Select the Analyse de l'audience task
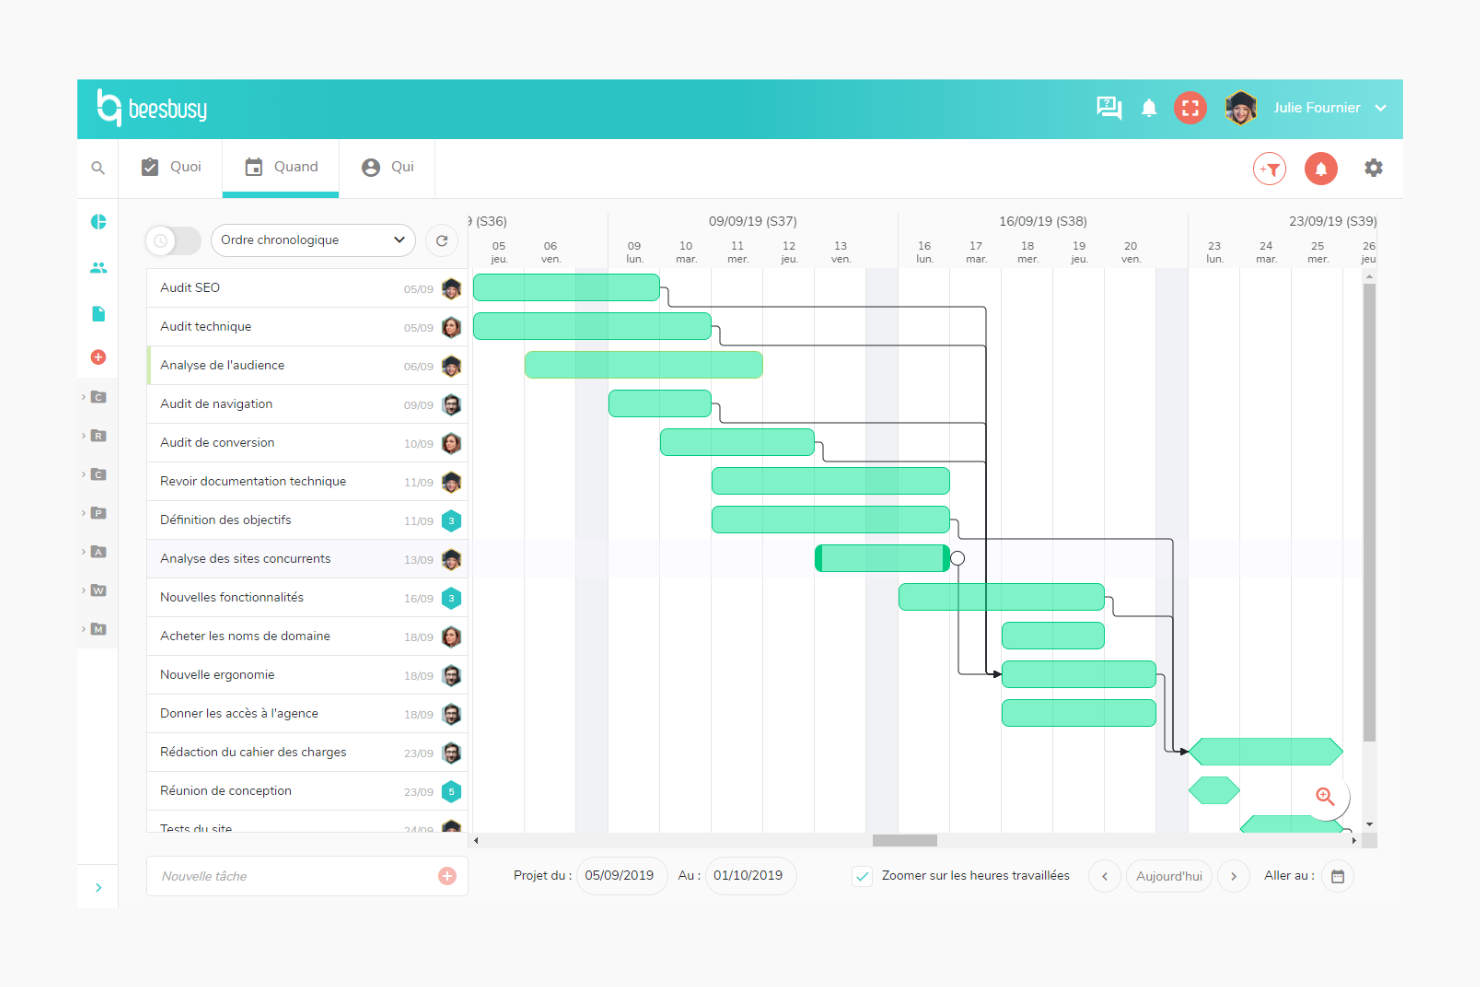Viewport: 1480px width, 987px height. [307, 366]
